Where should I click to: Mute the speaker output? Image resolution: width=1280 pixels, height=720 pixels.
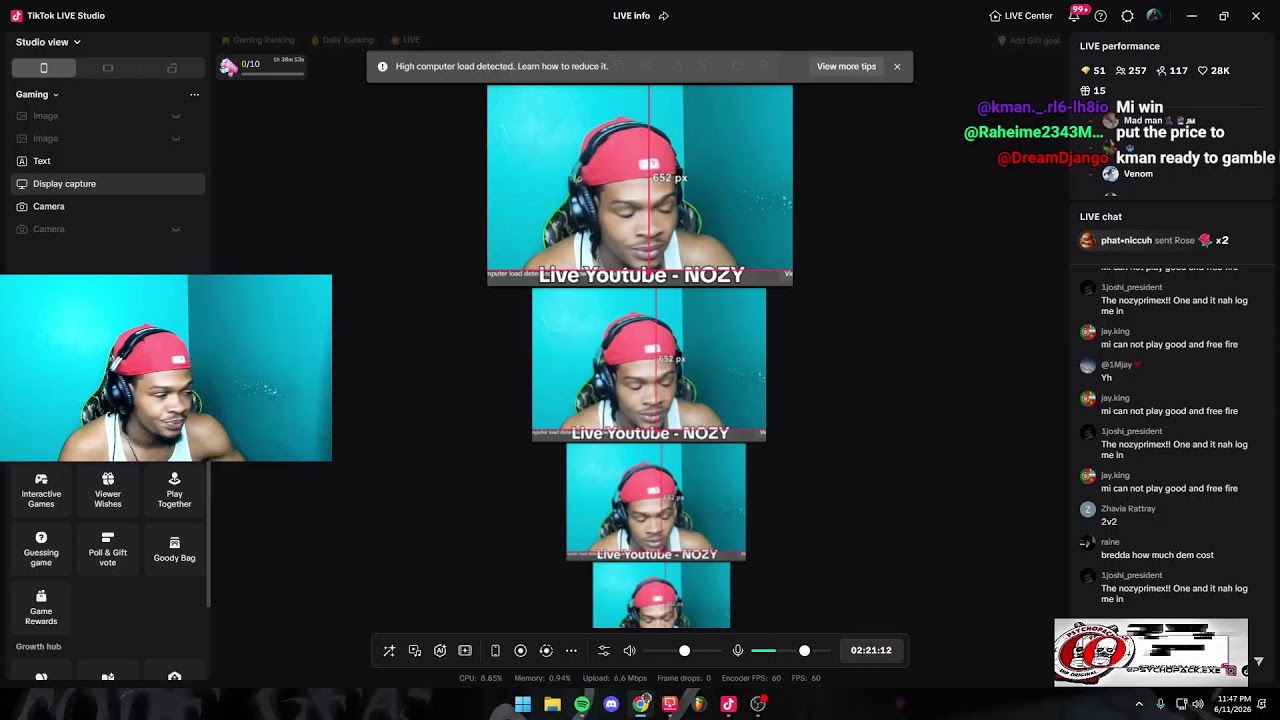629,650
